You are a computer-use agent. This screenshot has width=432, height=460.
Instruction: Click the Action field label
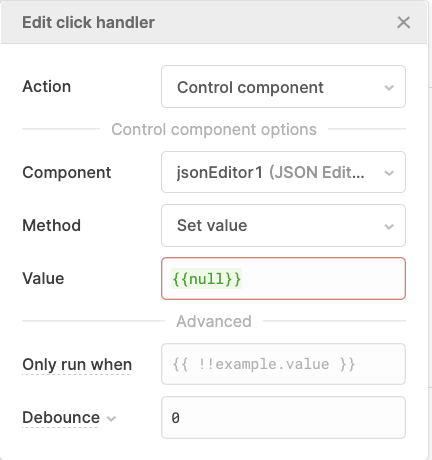point(46,87)
